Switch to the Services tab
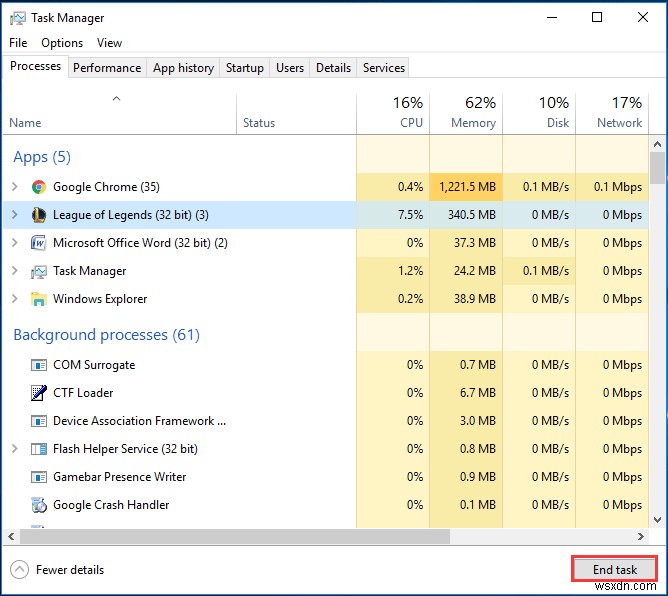Viewport: 668px width, 596px height. (383, 68)
